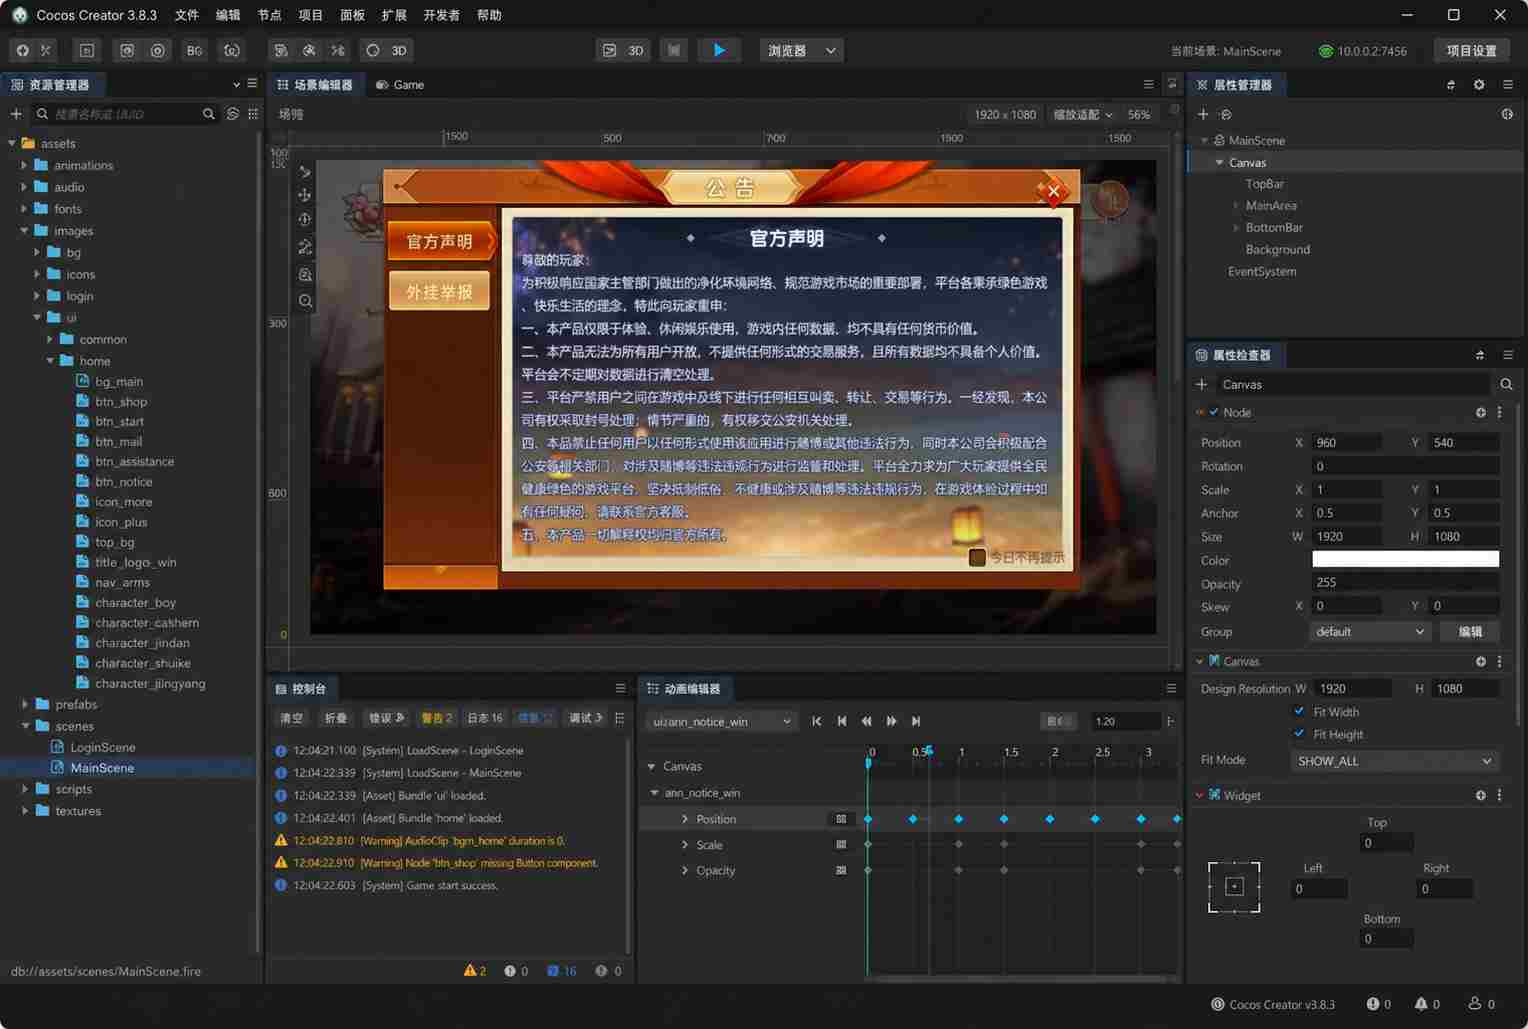Expand the animations folder

pos(24,165)
